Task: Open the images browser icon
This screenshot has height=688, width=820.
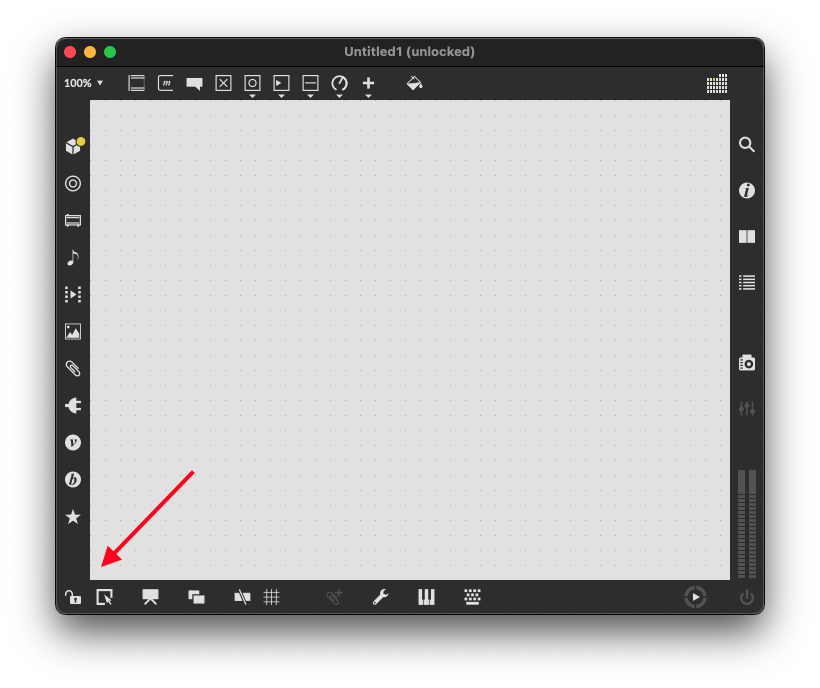Action: [73, 331]
